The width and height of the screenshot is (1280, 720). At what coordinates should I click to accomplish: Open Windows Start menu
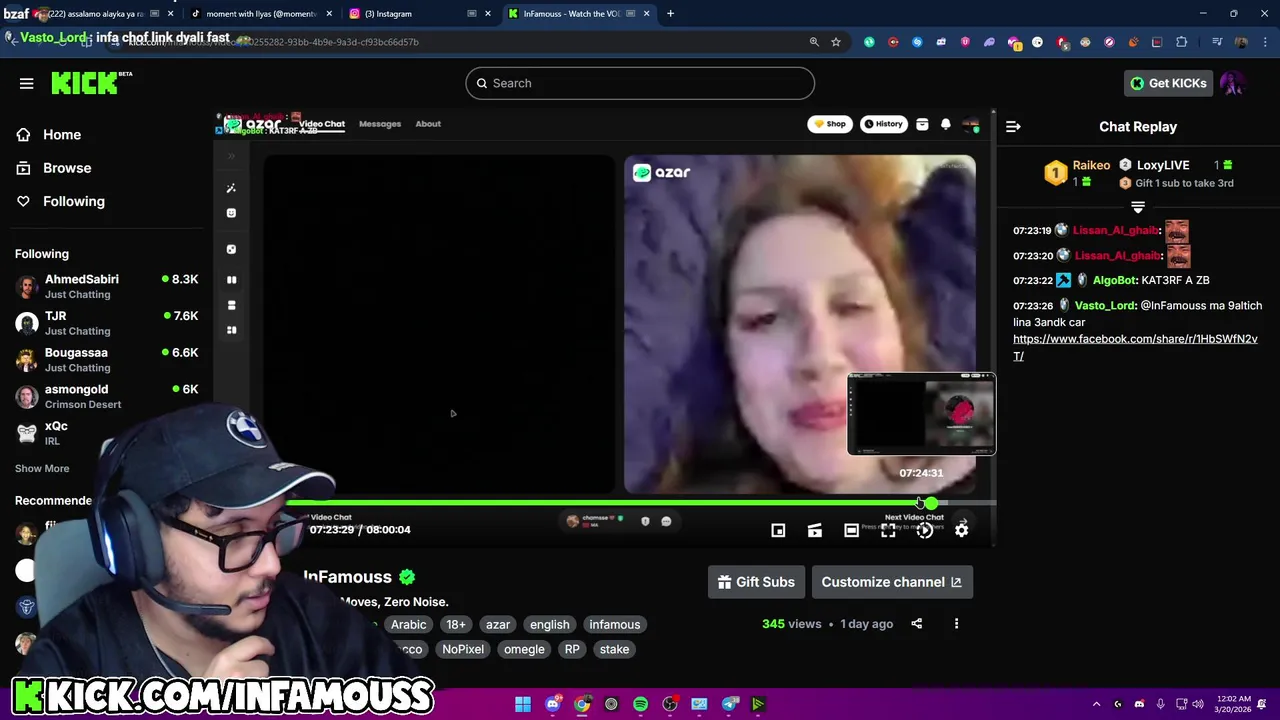(523, 704)
